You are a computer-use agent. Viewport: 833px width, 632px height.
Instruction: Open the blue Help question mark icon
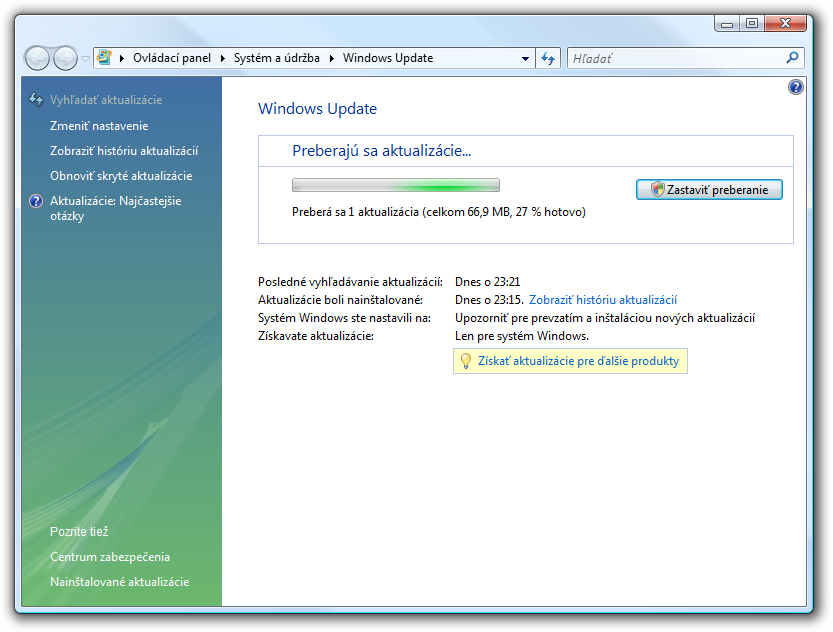coord(795,87)
